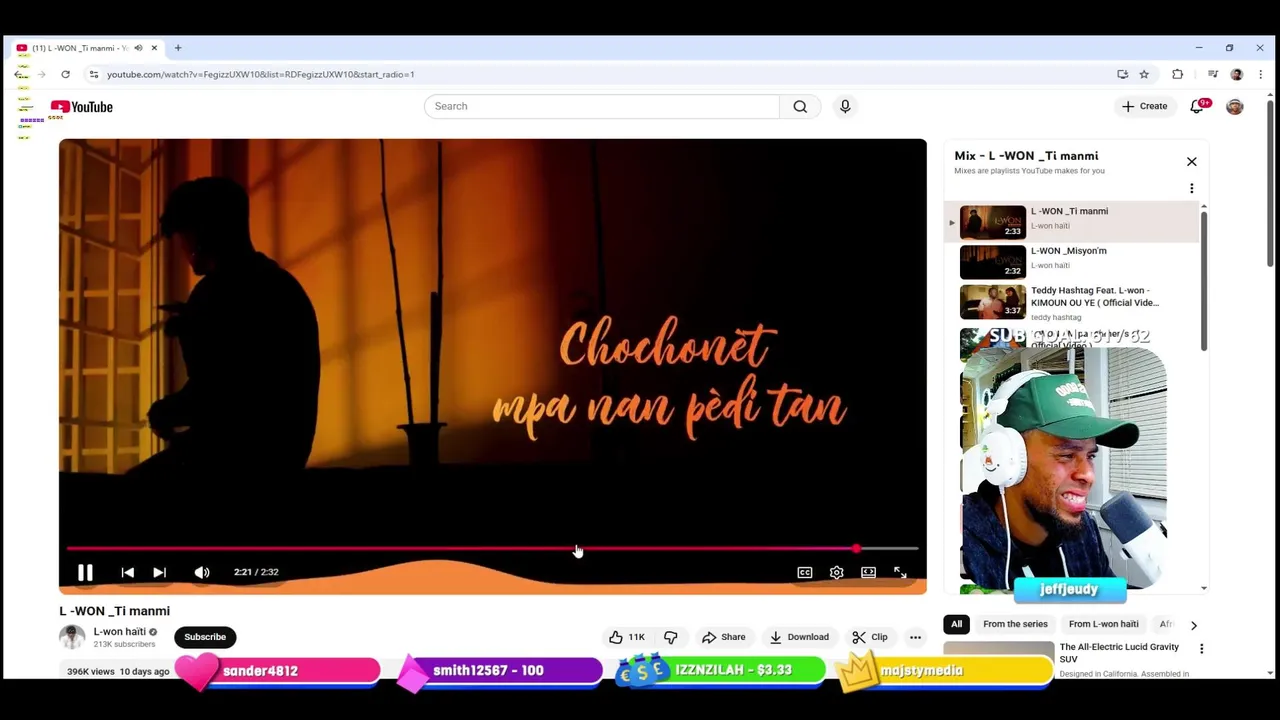Open YouTube notifications bell
Image resolution: width=1280 pixels, height=720 pixels.
tap(1197, 106)
